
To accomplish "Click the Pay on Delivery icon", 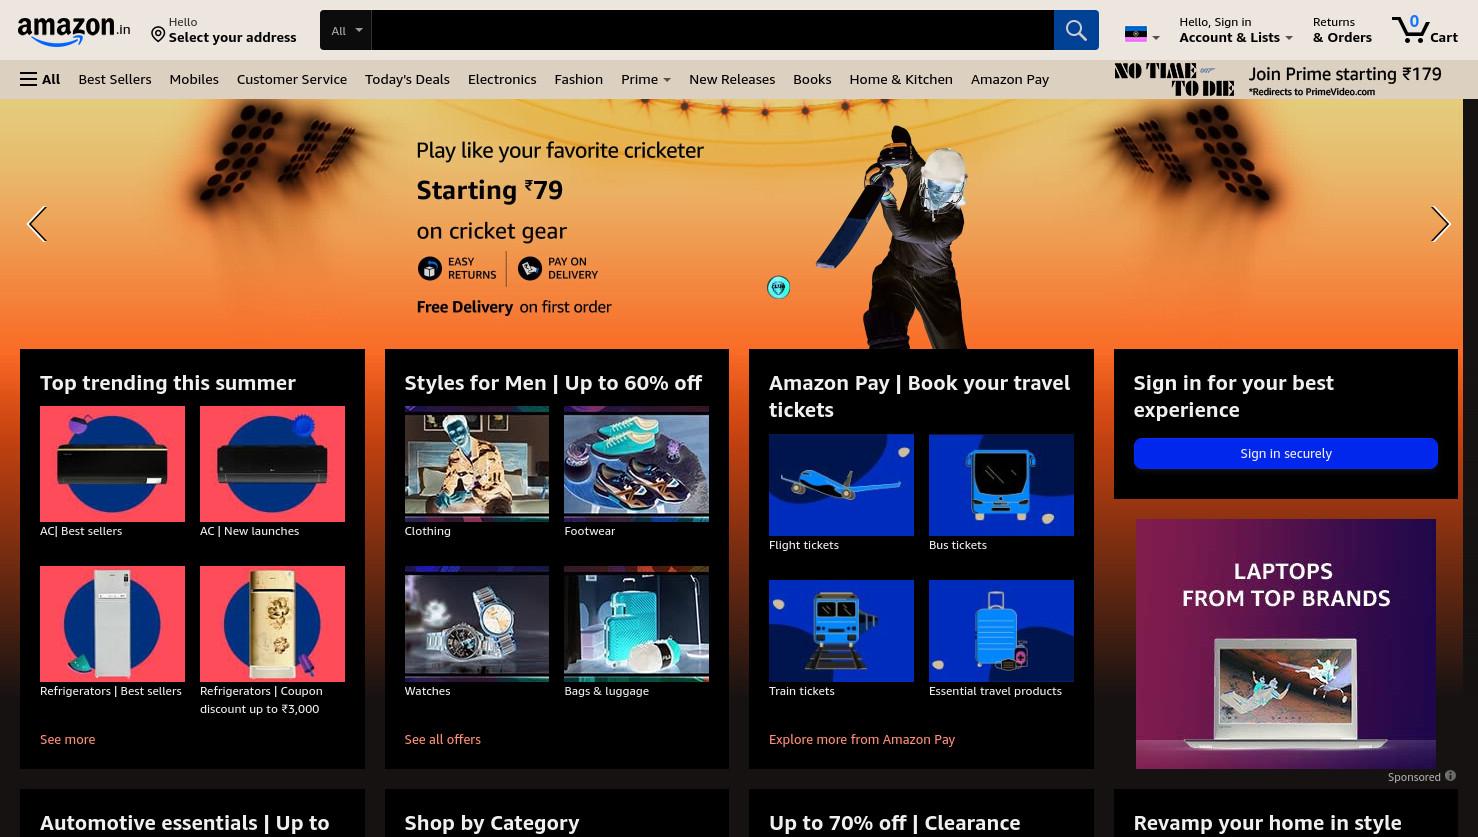I will tap(530, 268).
